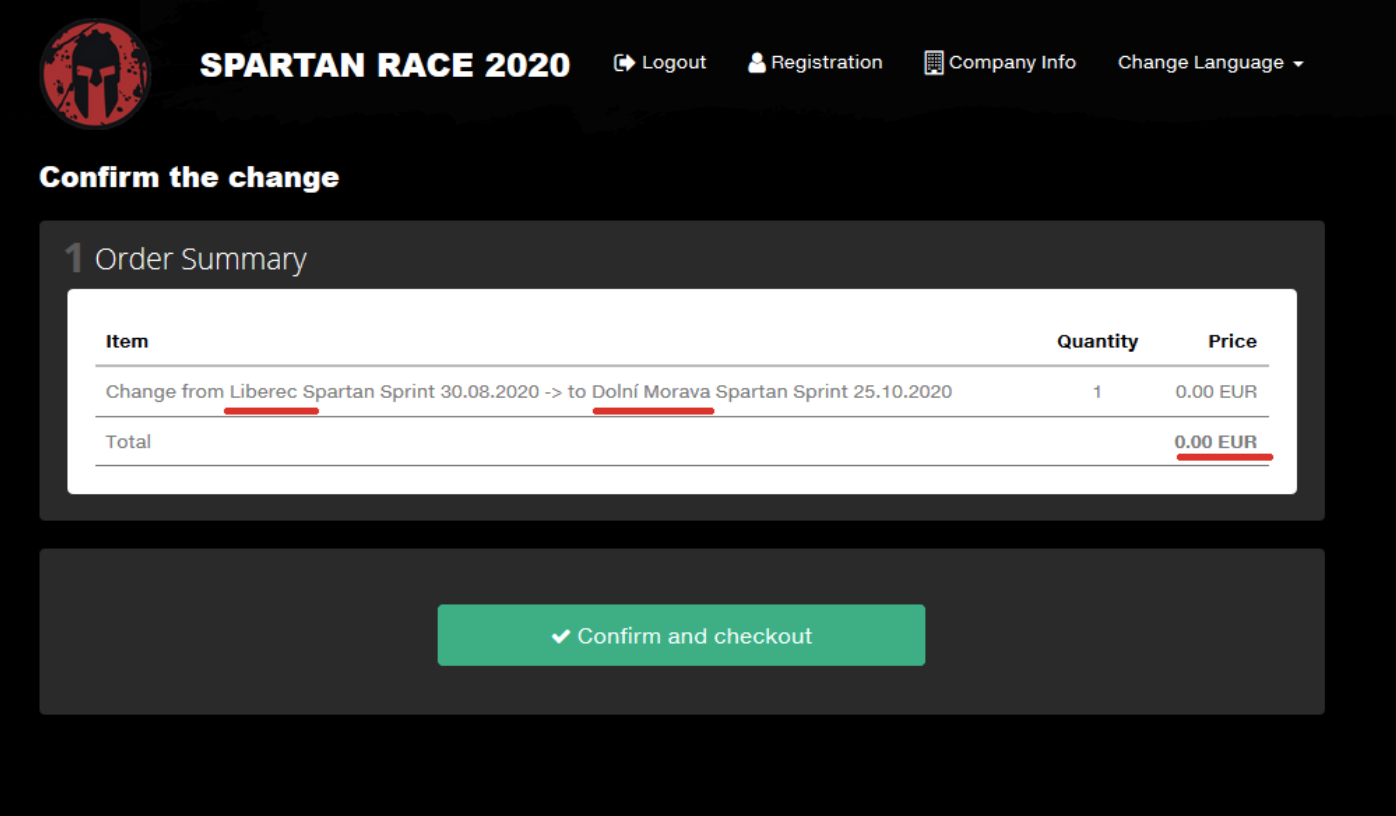Click the Item column header
This screenshot has height=816, width=1396.
[x=127, y=341]
